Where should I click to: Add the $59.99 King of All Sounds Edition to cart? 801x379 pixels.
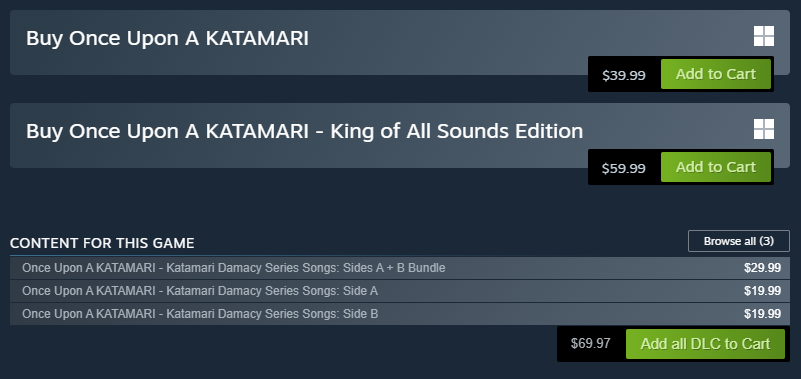pyautogui.click(x=716, y=167)
